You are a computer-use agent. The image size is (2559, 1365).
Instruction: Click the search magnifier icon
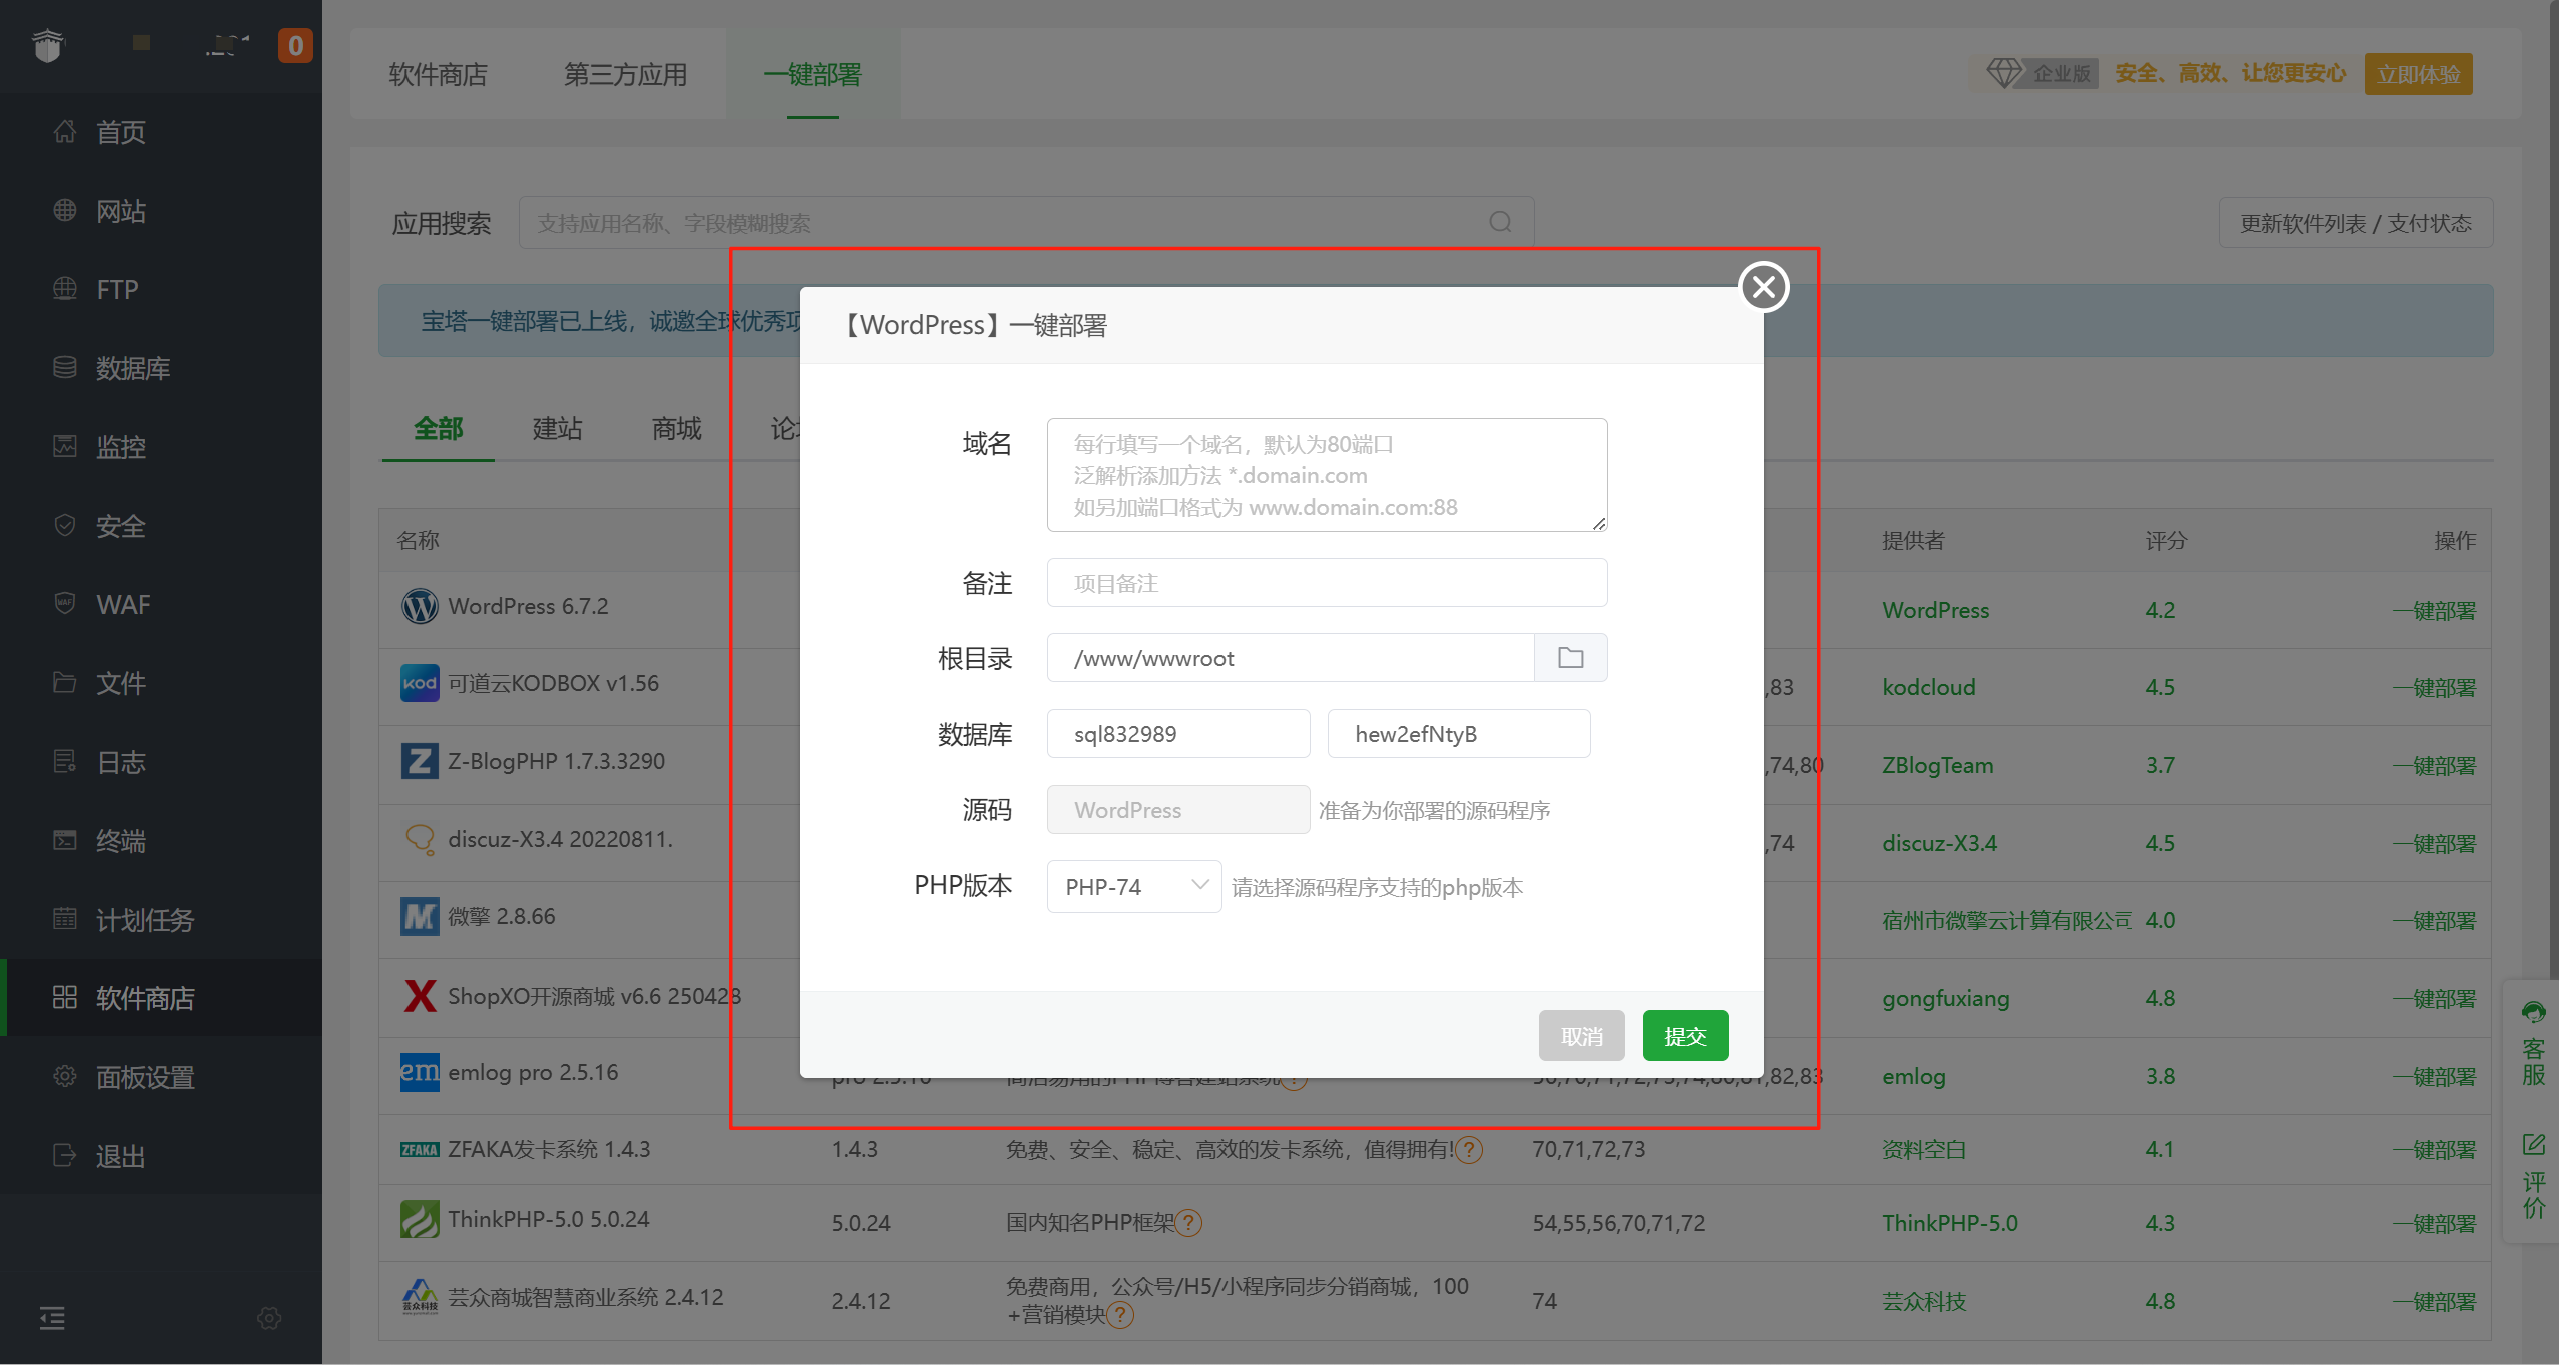click(x=1500, y=222)
